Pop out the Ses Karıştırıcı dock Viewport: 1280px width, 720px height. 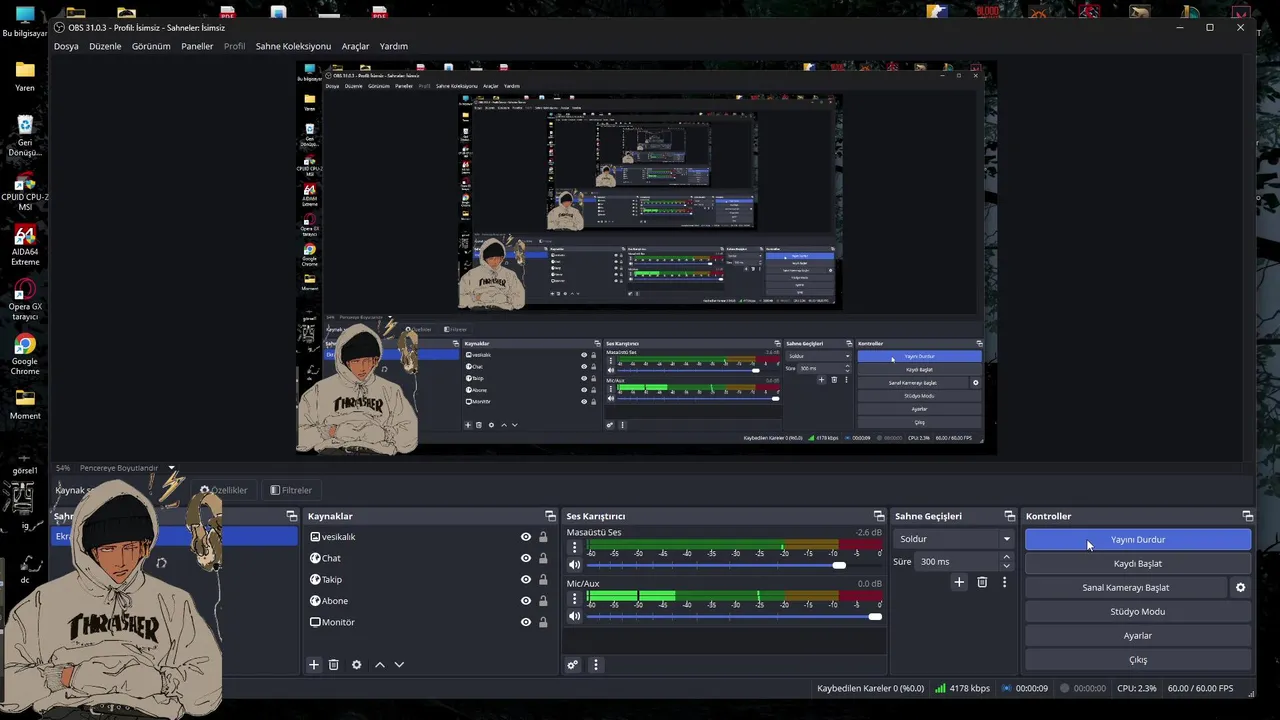point(879,516)
